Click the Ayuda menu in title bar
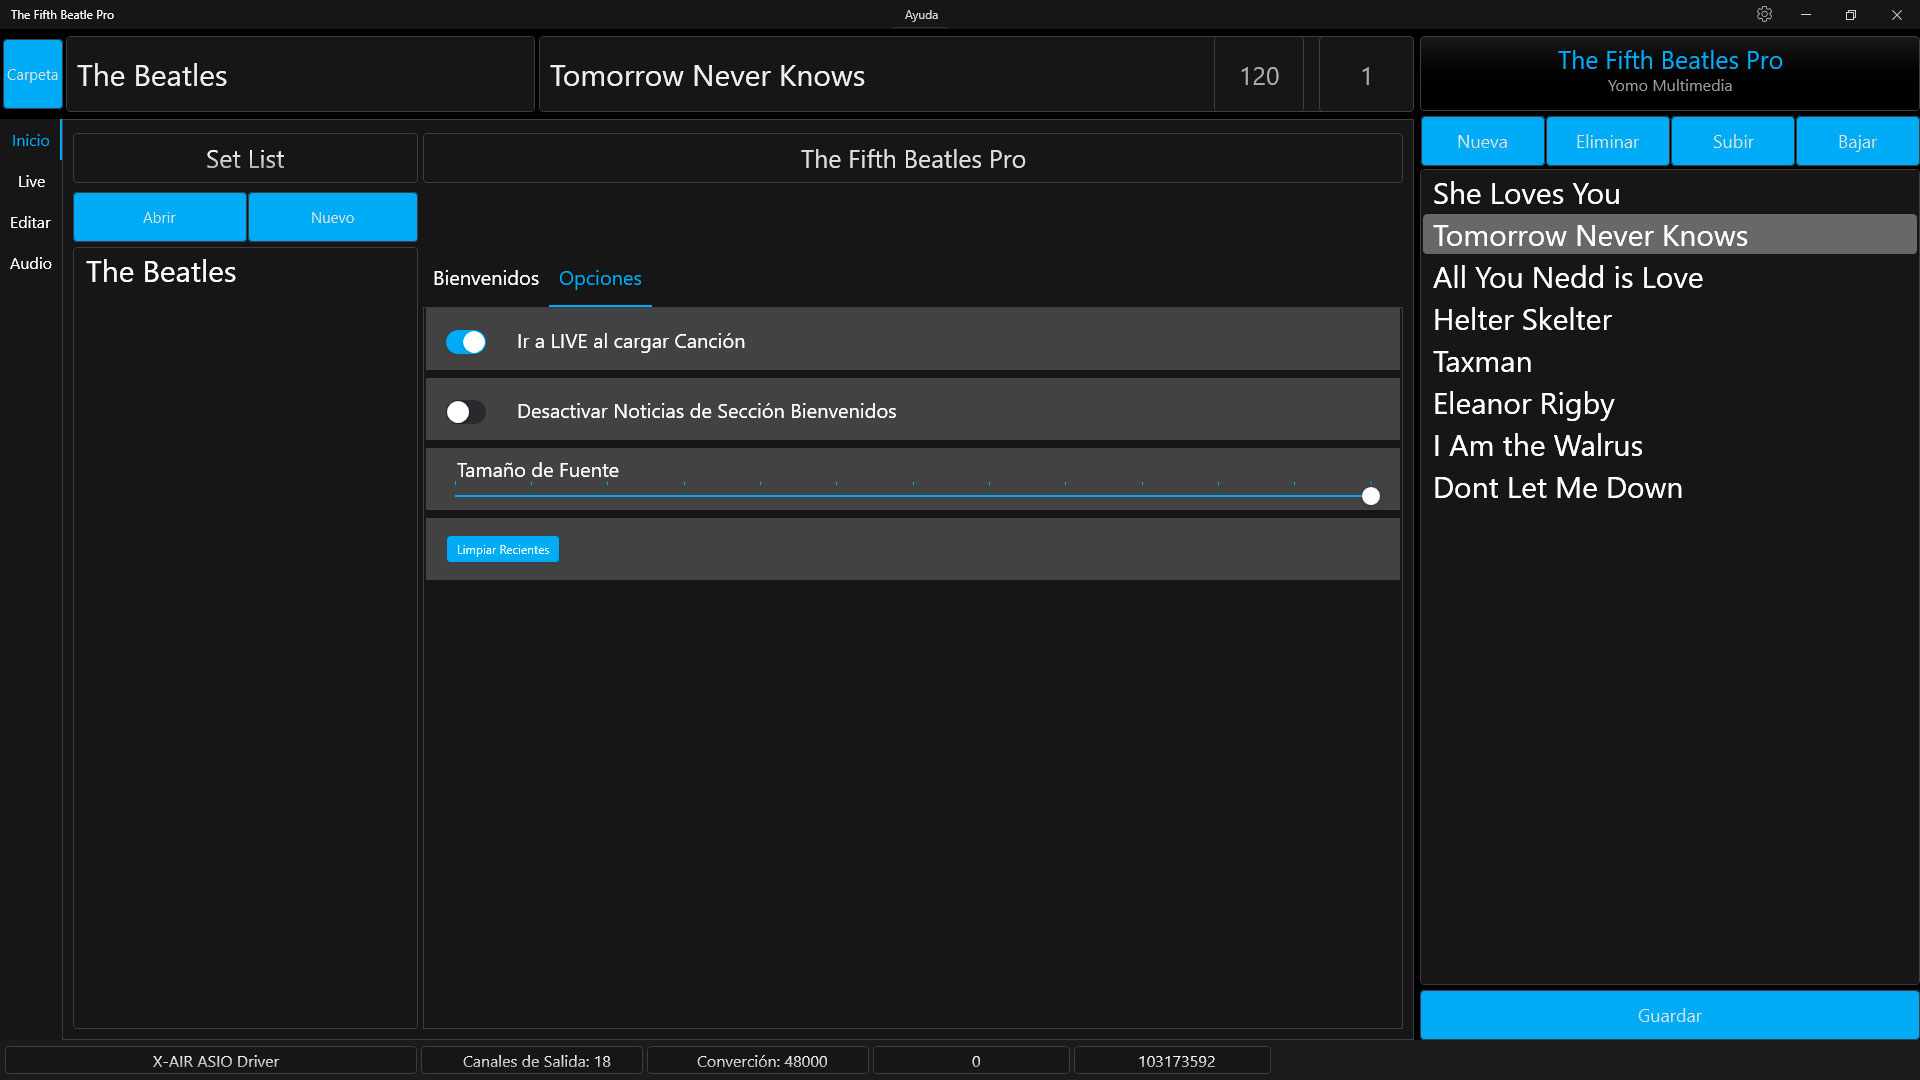Viewport: 1920px width, 1080px height. click(921, 15)
